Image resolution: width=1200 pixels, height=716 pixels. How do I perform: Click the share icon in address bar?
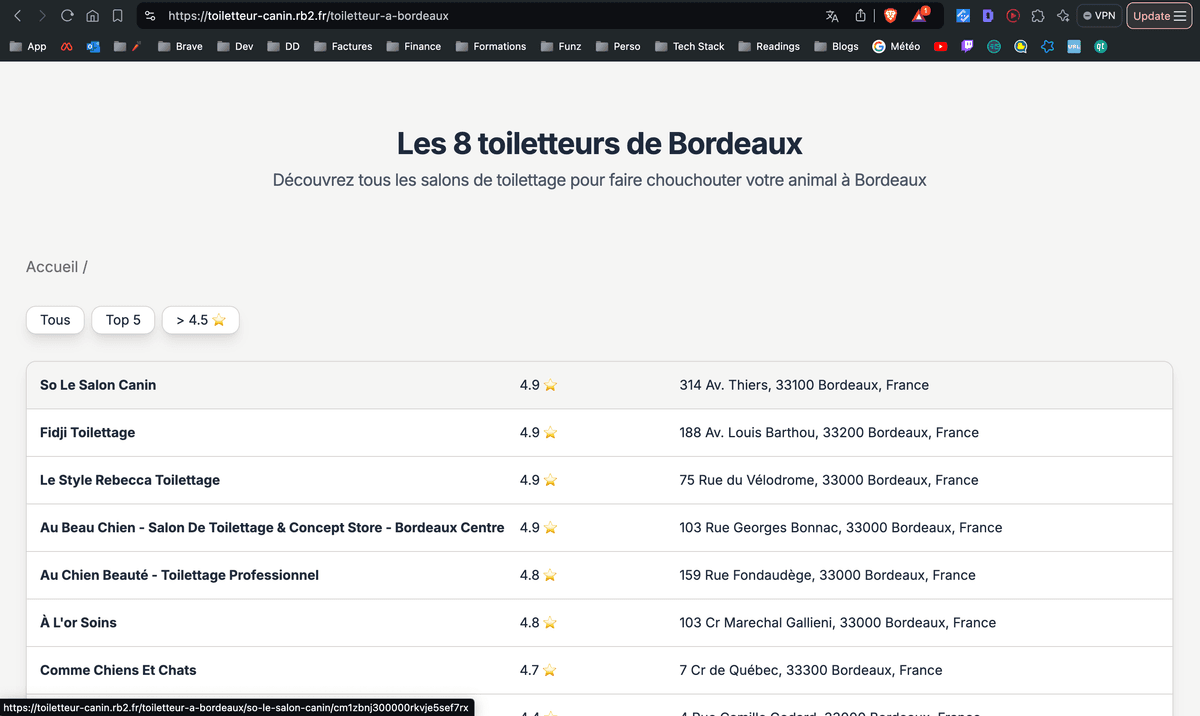coord(860,16)
